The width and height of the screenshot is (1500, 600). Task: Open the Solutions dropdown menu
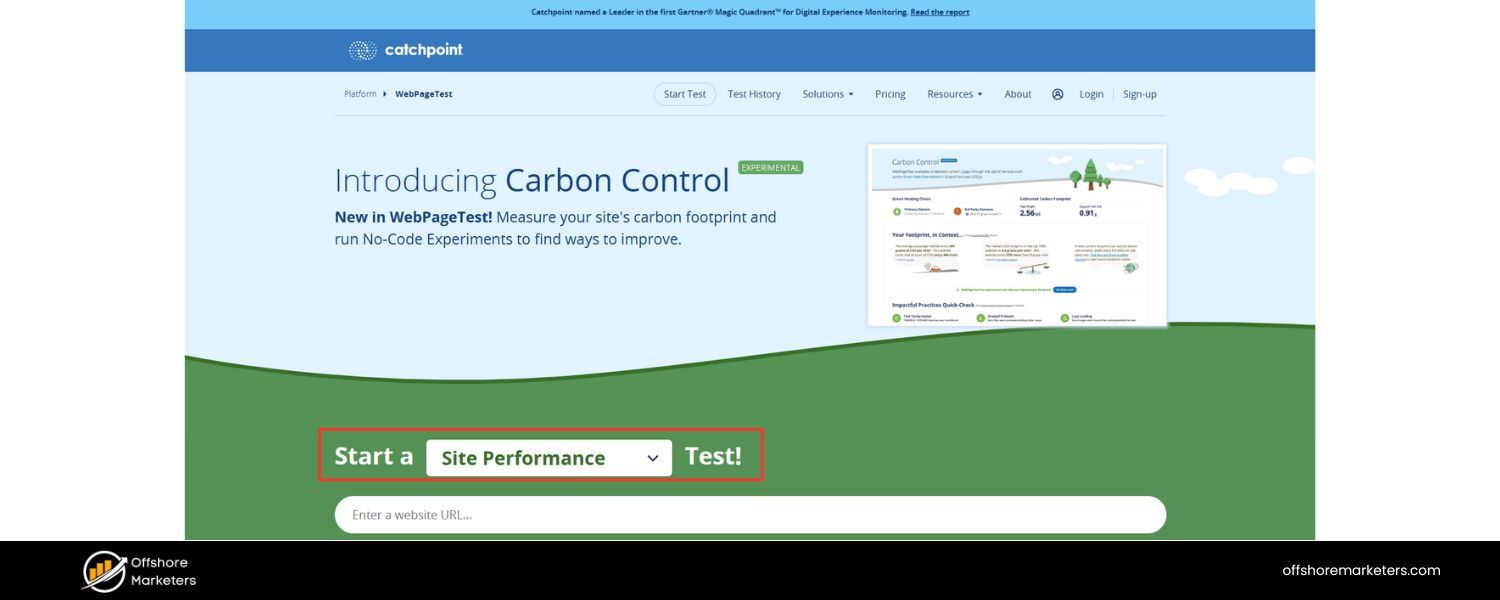pyautogui.click(x=826, y=93)
